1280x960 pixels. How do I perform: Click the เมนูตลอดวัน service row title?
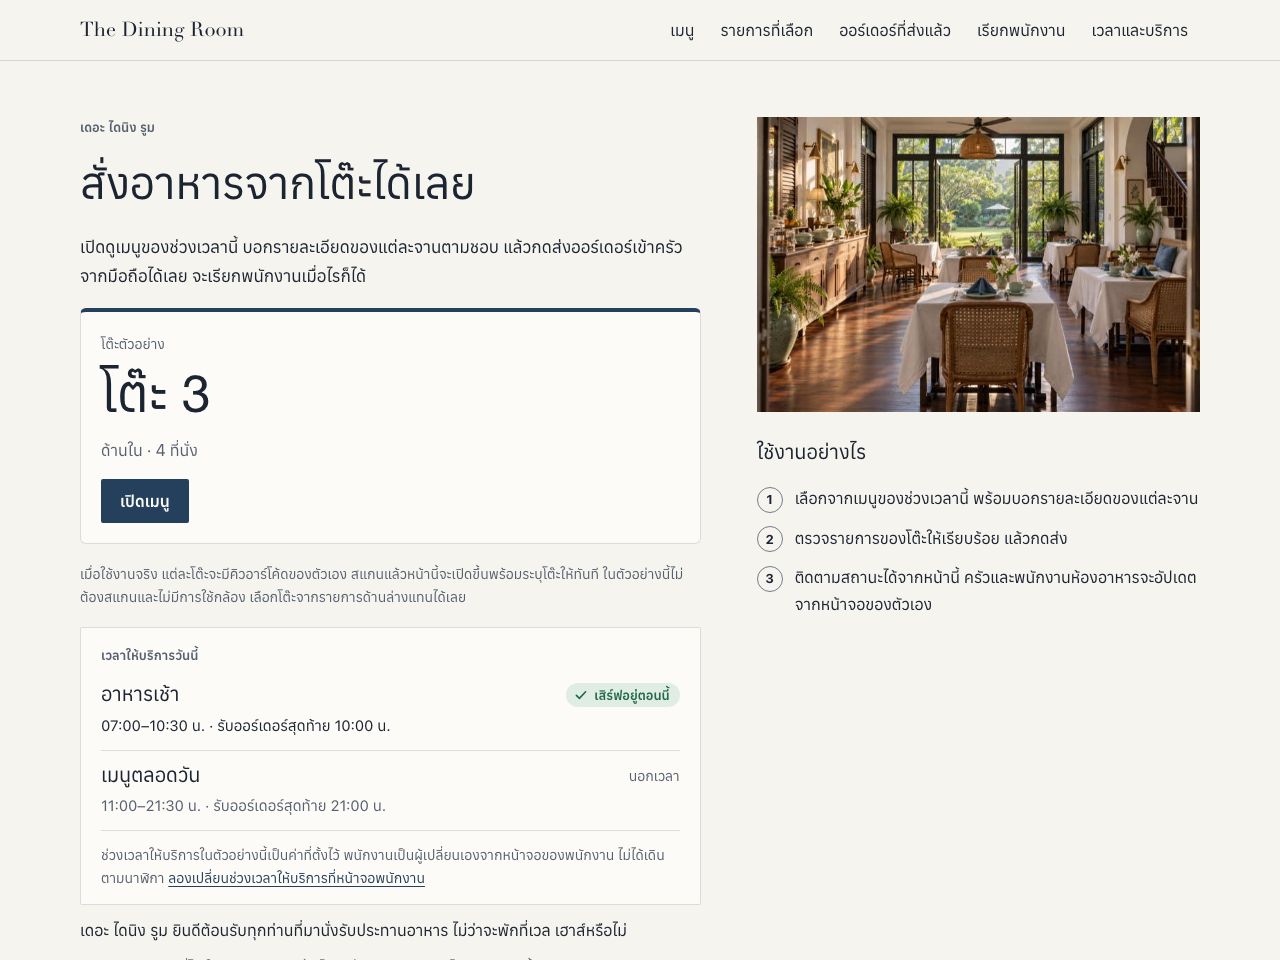[150, 775]
